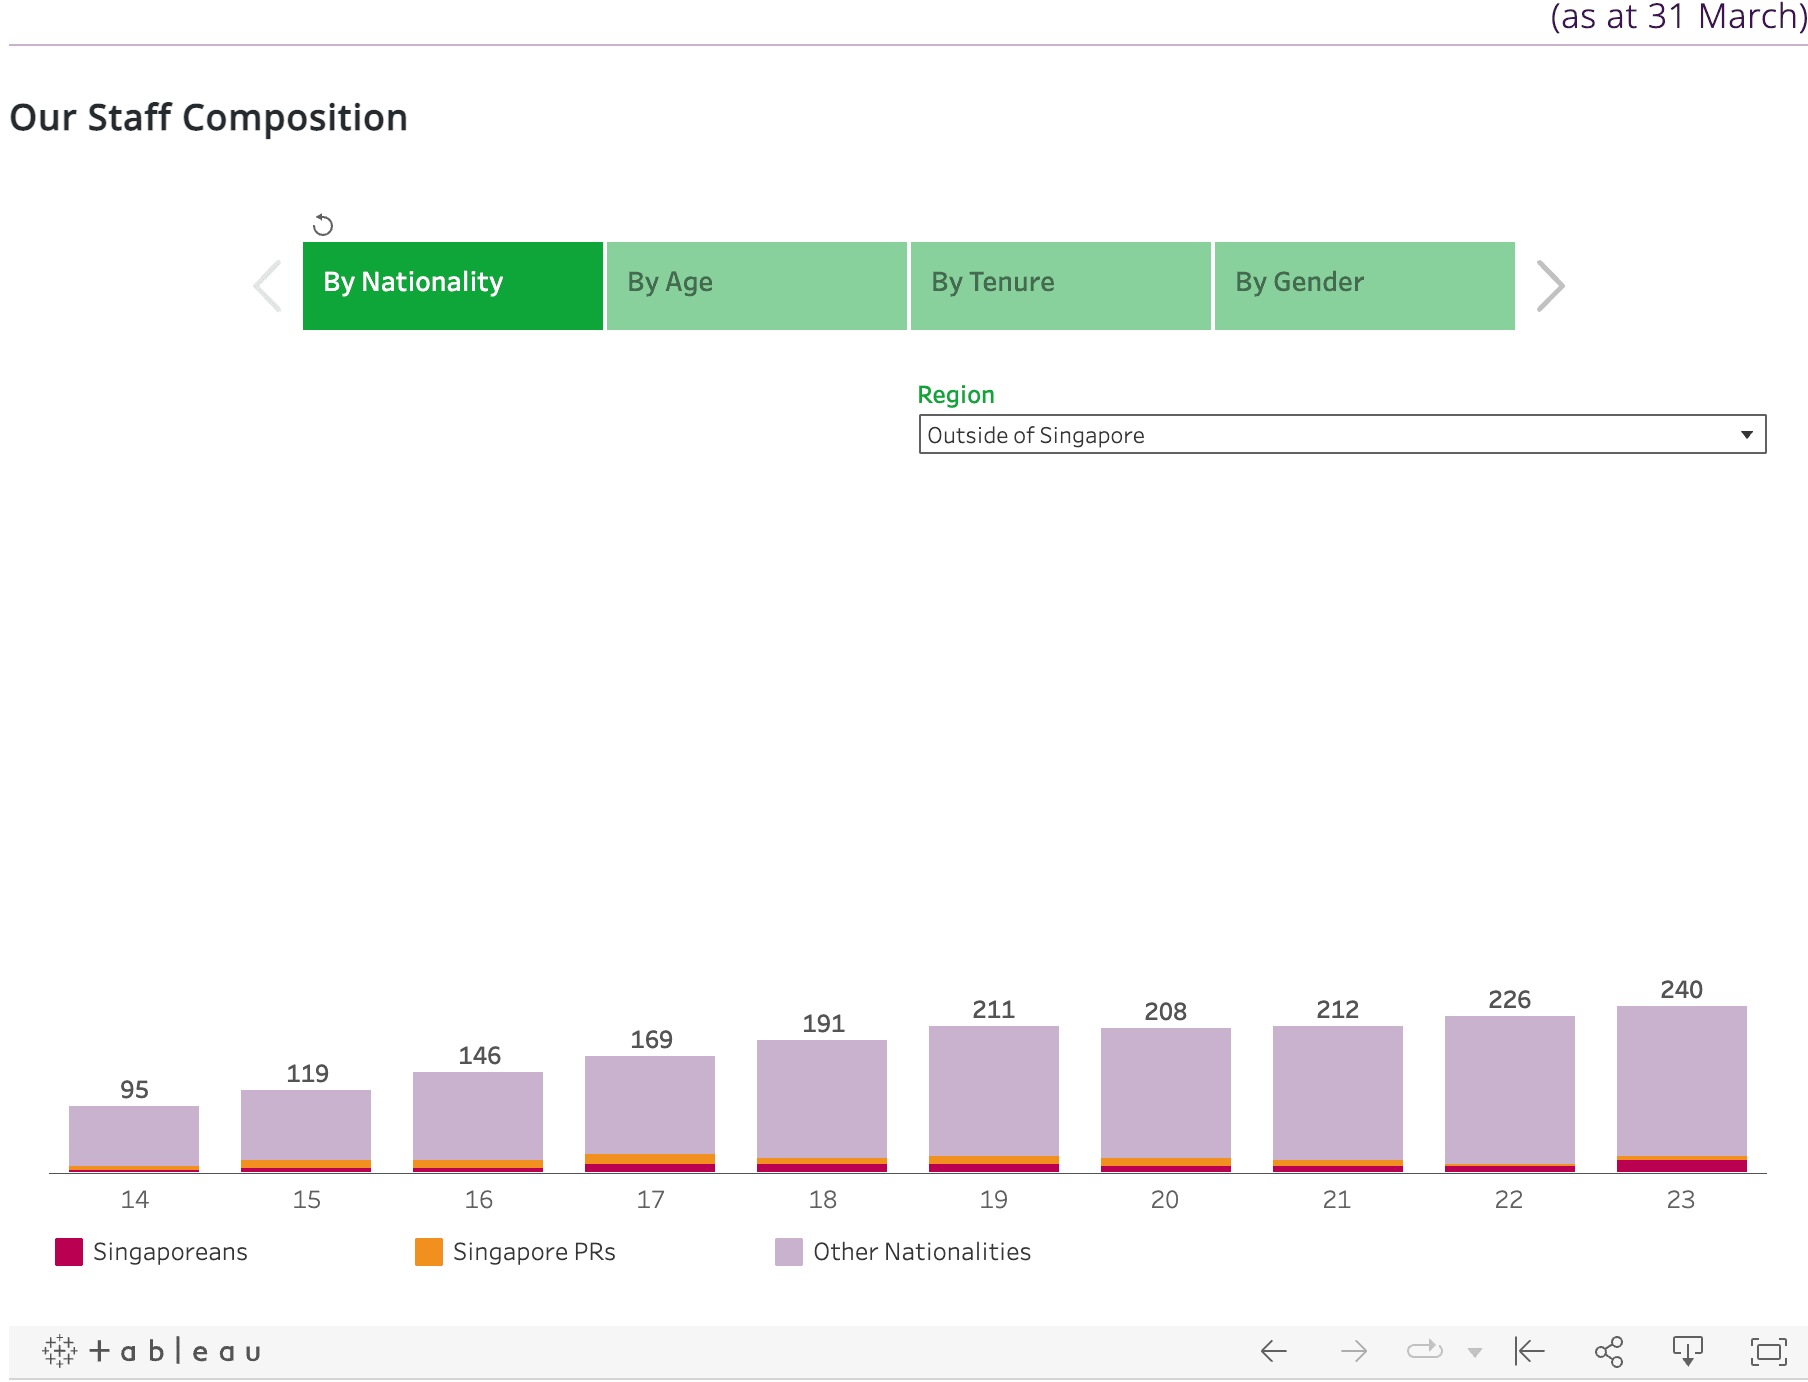Image resolution: width=1808 pixels, height=1382 pixels.
Task: Enter full screen mode icon
Action: [1769, 1352]
